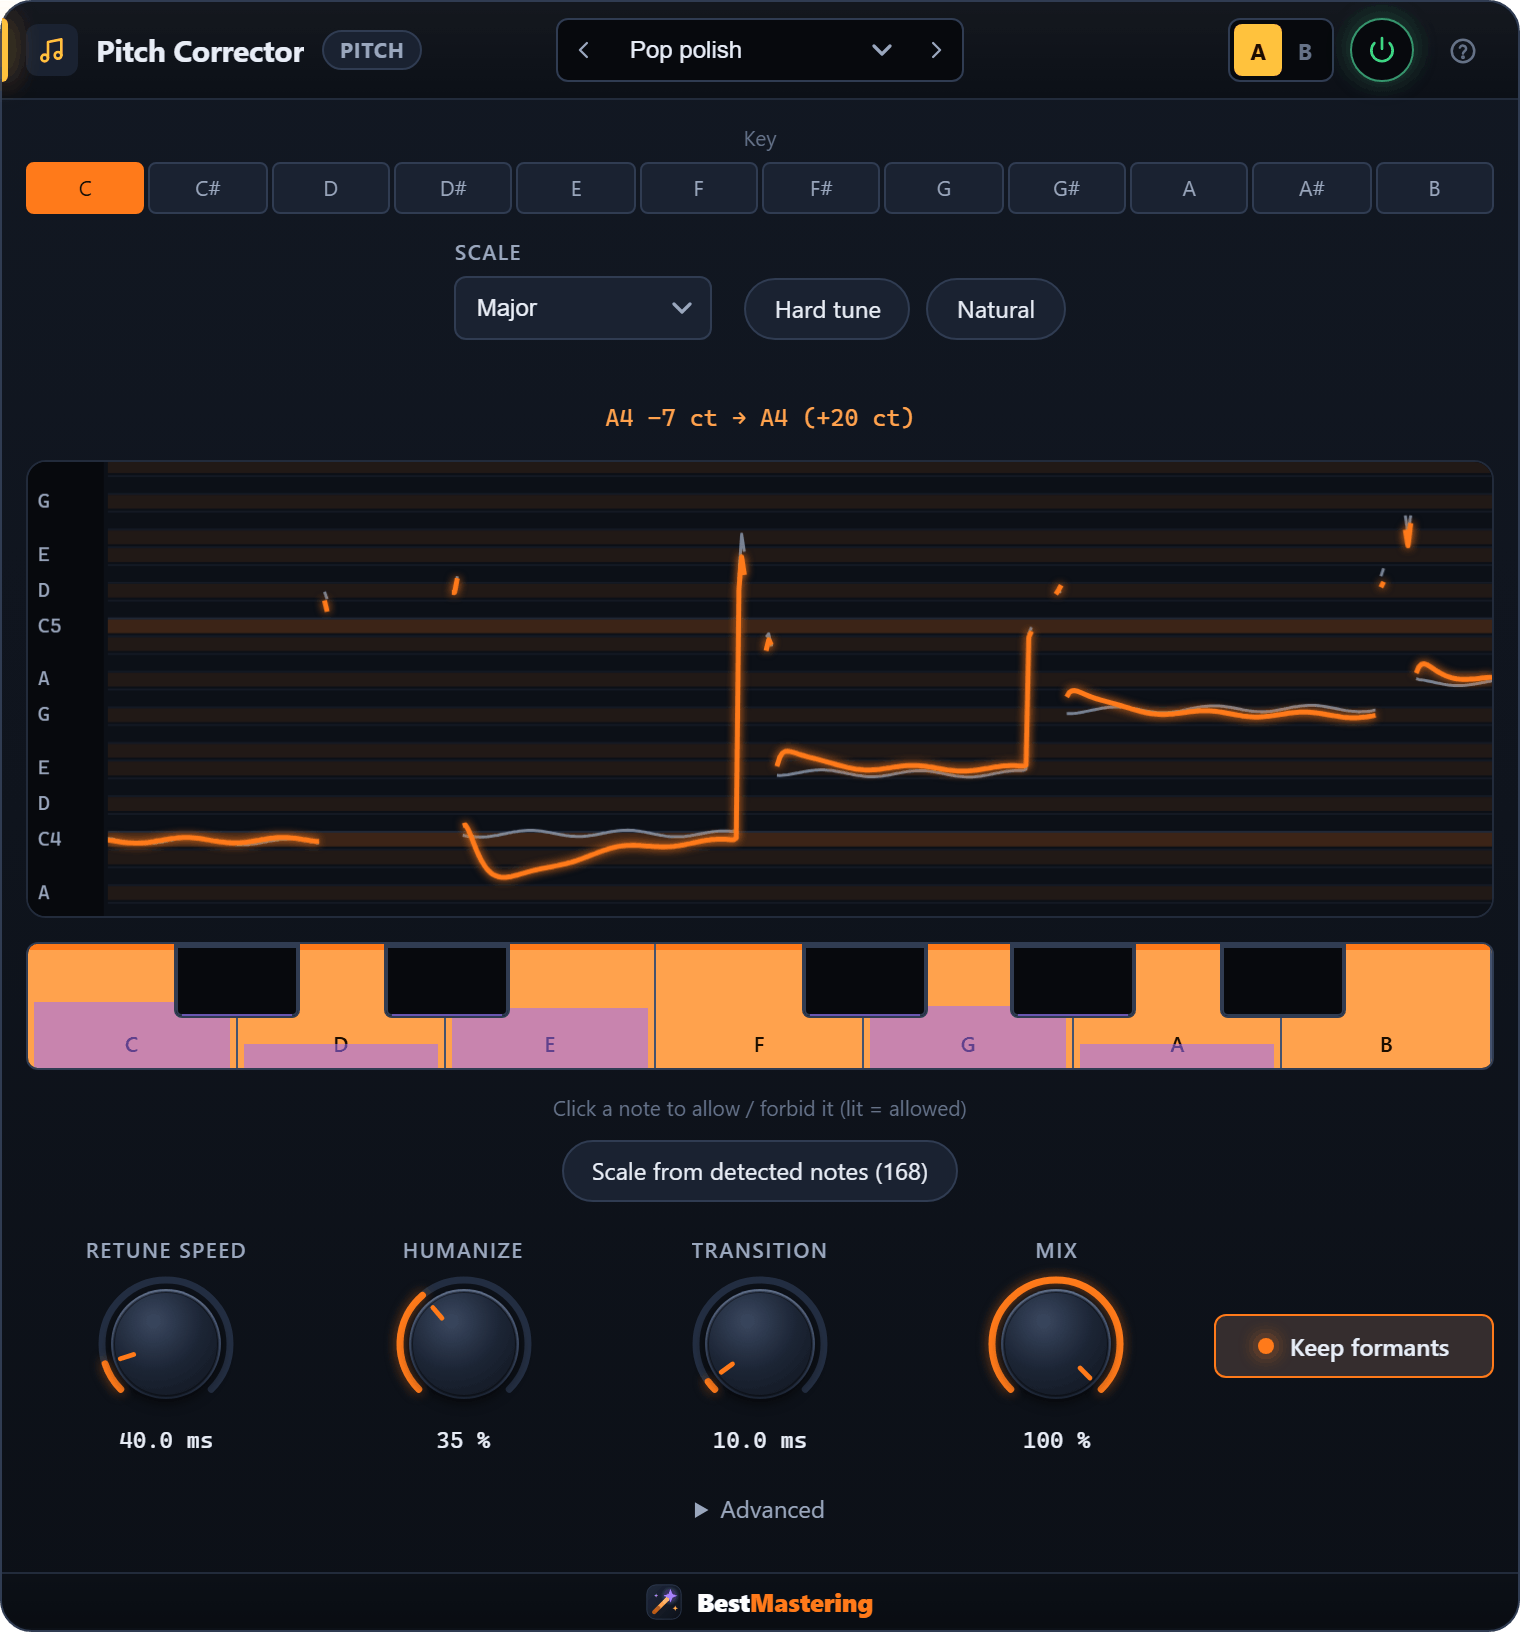Viewport: 1520px width, 1632px height.
Task: Select key G# in key row
Action: (1066, 188)
